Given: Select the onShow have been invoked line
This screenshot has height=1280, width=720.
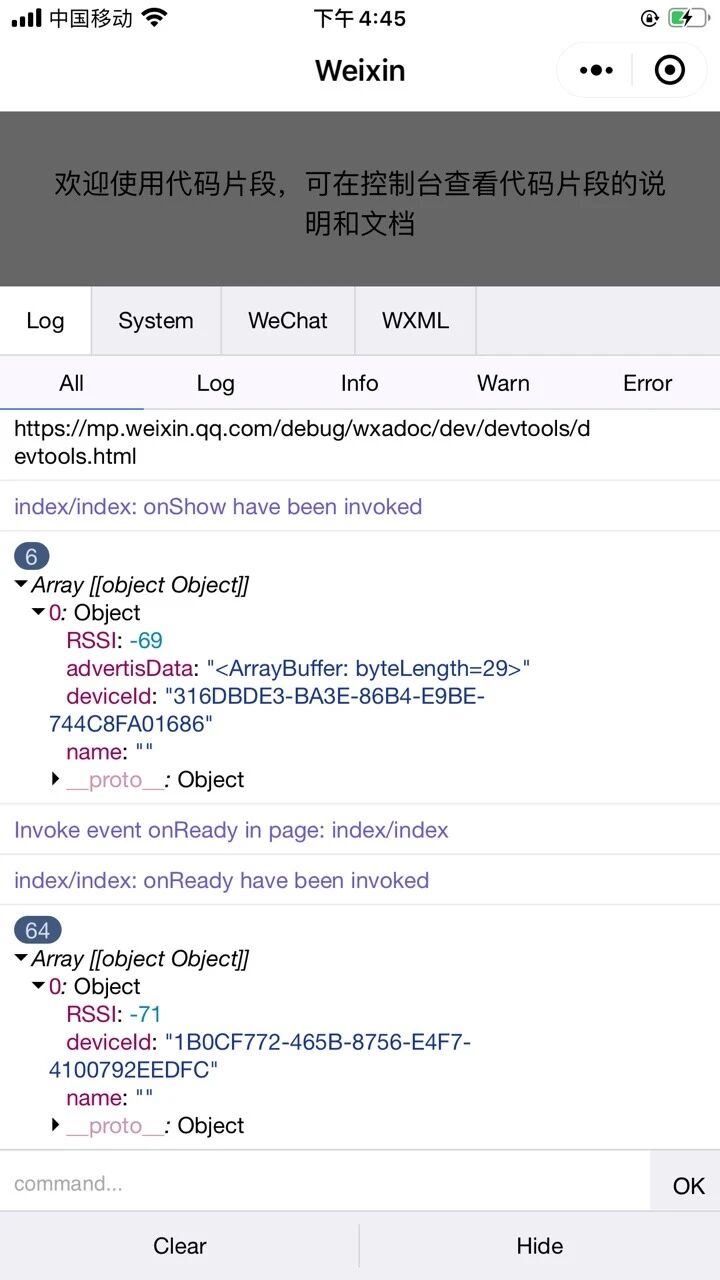Looking at the screenshot, I should pos(218,507).
